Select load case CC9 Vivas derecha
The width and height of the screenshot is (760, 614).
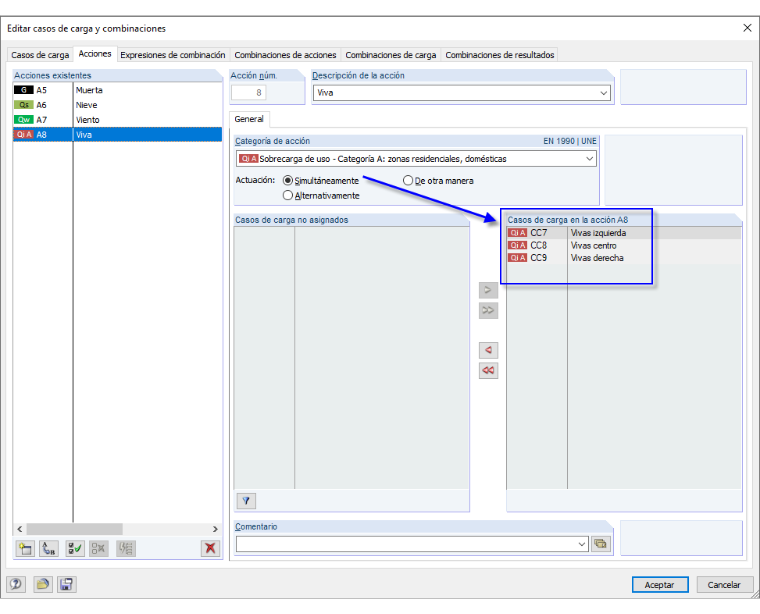coord(624,258)
